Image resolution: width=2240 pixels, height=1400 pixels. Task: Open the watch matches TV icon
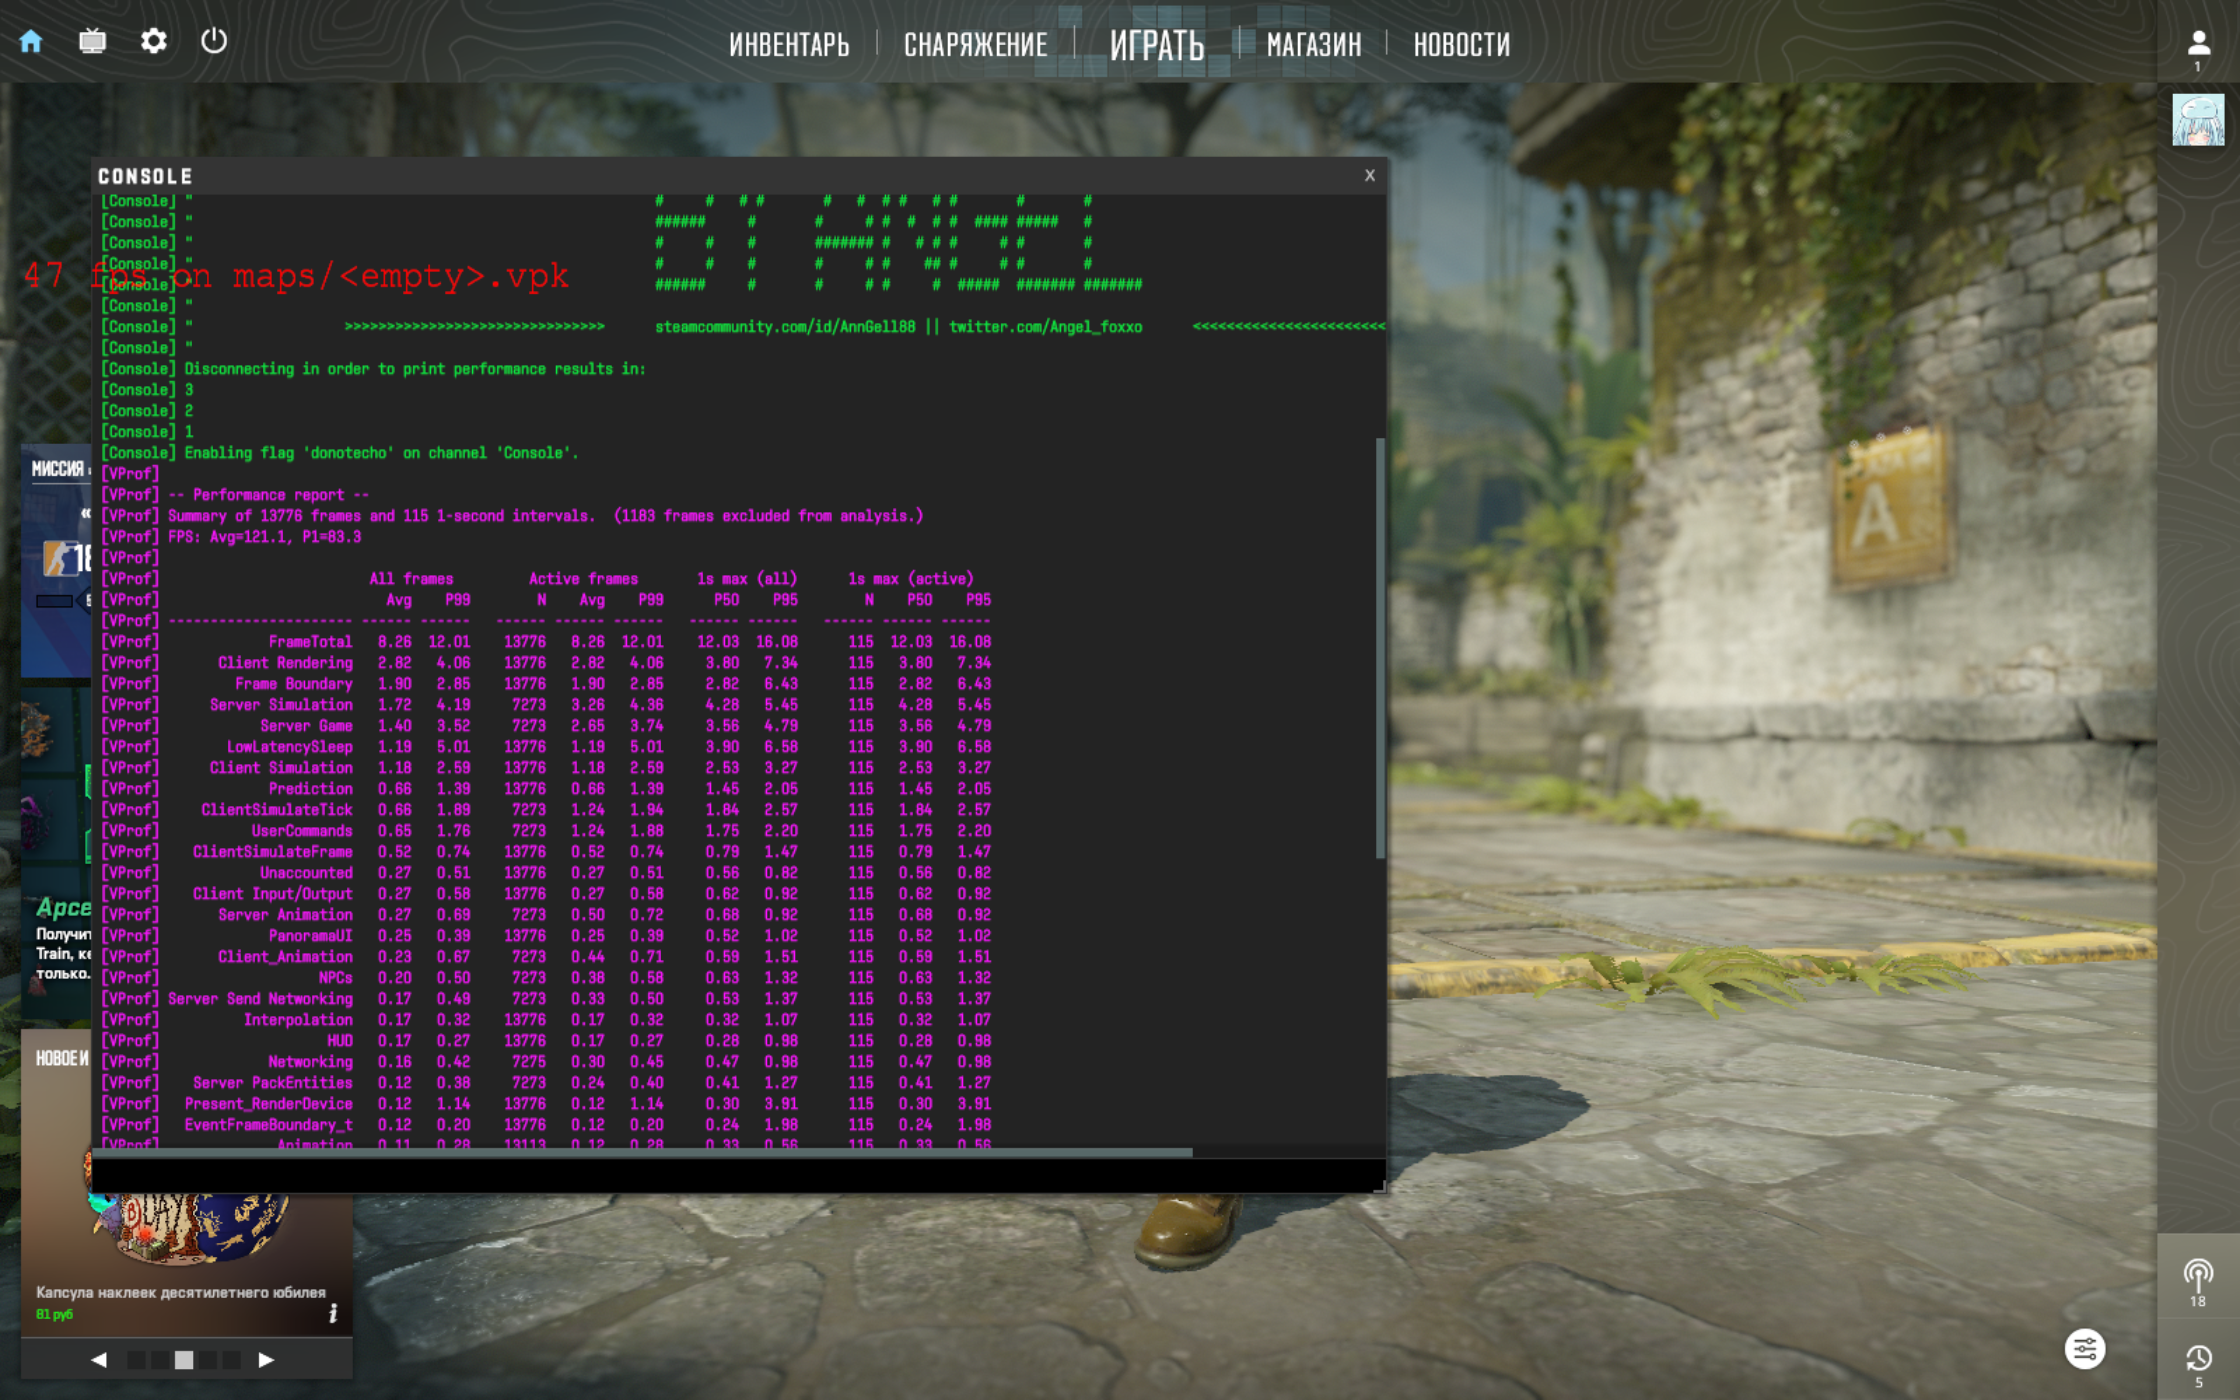tap(92, 42)
